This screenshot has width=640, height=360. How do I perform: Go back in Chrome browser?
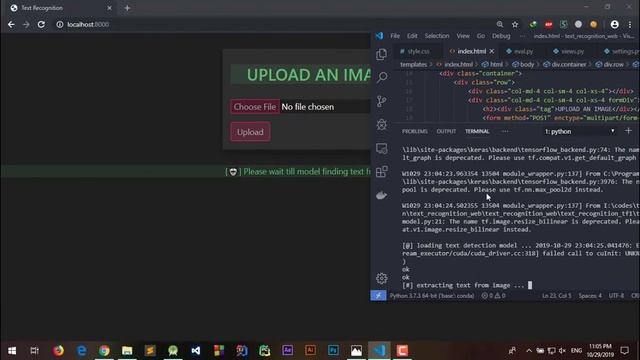pos(11,24)
